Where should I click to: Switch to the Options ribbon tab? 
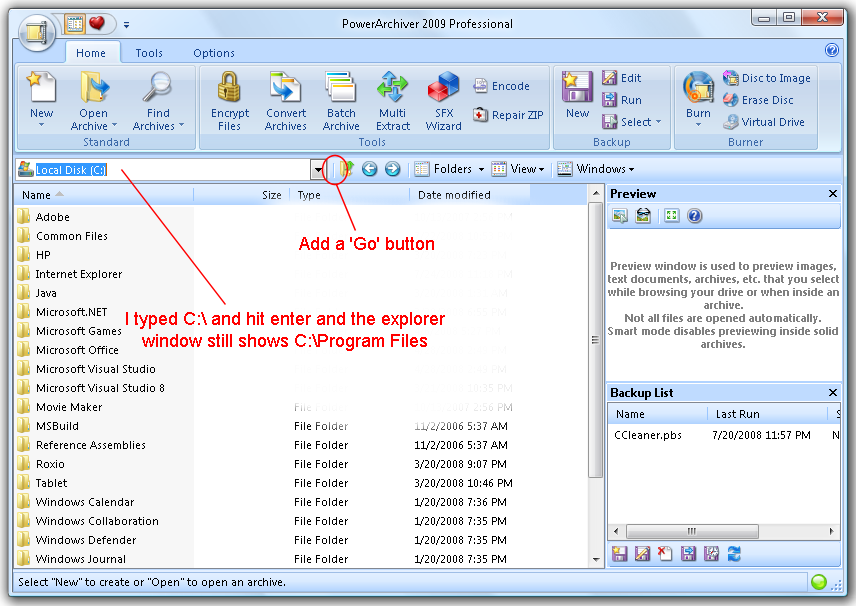pyautogui.click(x=213, y=53)
